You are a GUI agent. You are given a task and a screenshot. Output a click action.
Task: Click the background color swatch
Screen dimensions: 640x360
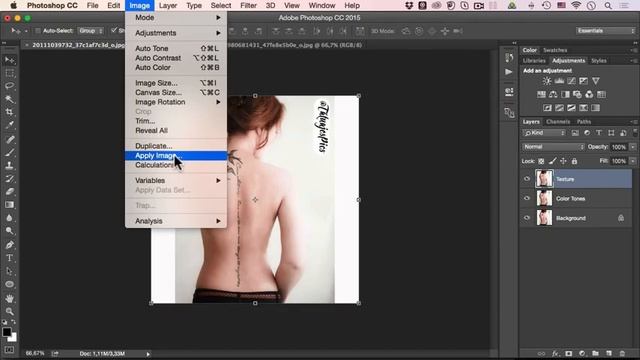click(x=13, y=338)
